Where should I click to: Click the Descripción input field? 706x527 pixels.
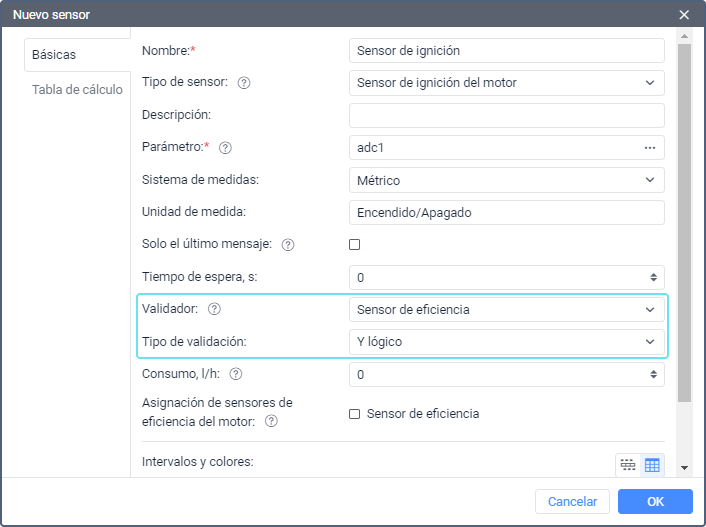(x=507, y=115)
